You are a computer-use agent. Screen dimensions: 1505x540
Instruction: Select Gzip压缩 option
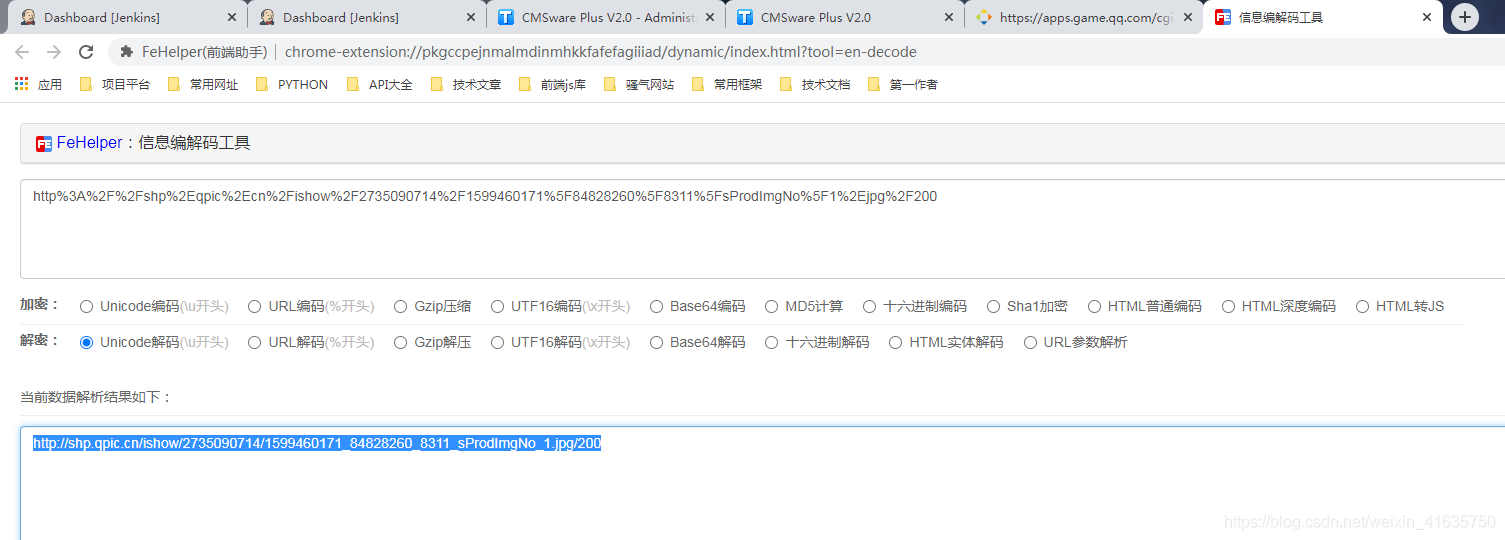(401, 307)
